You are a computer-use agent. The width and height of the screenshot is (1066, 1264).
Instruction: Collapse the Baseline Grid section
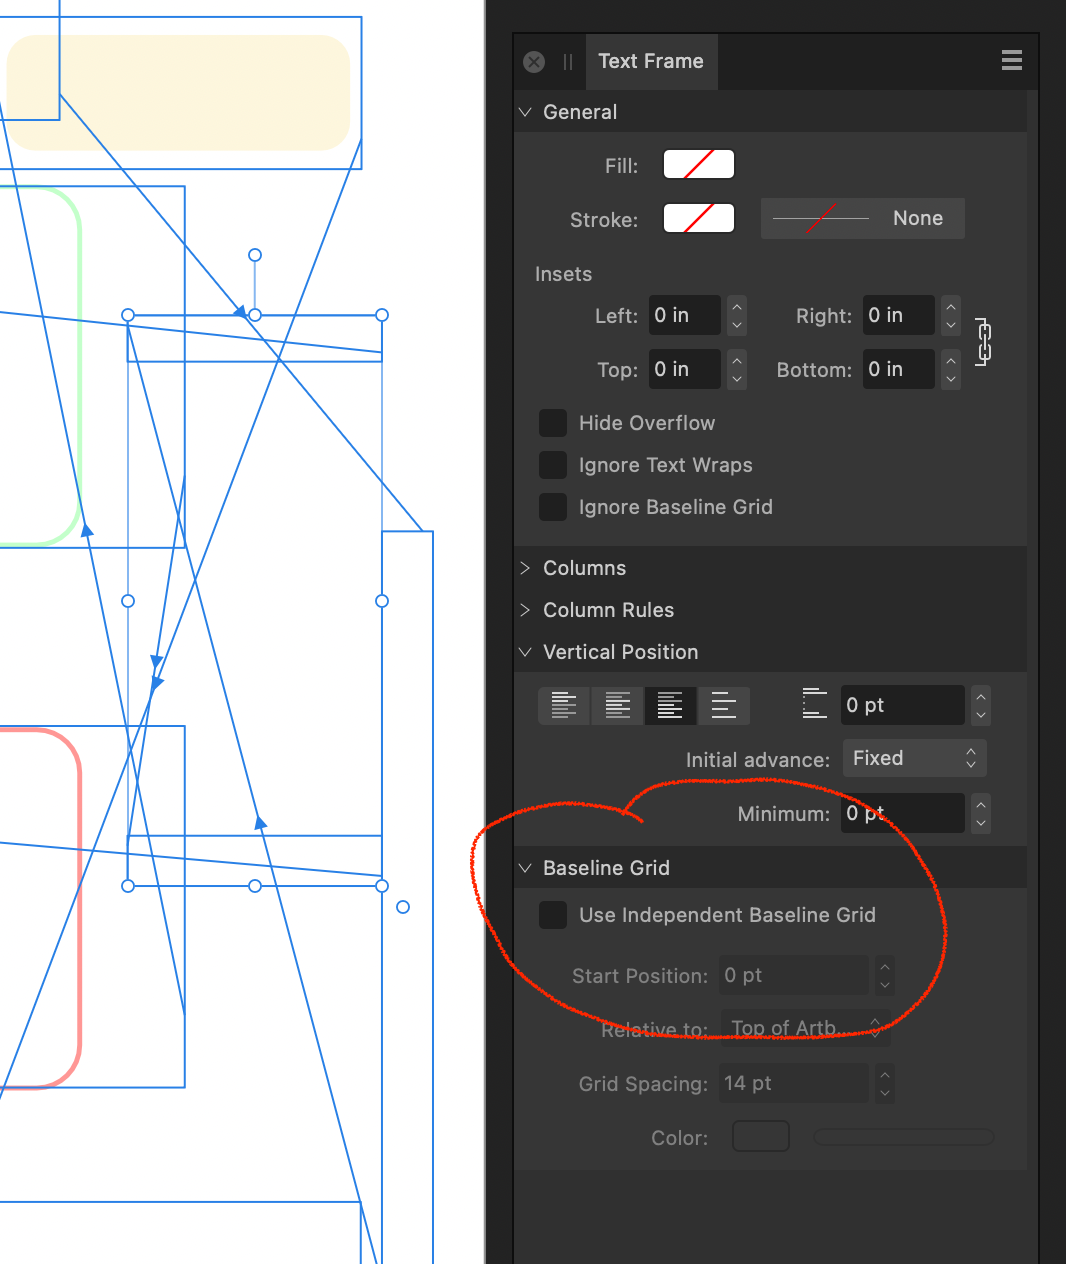point(526,868)
